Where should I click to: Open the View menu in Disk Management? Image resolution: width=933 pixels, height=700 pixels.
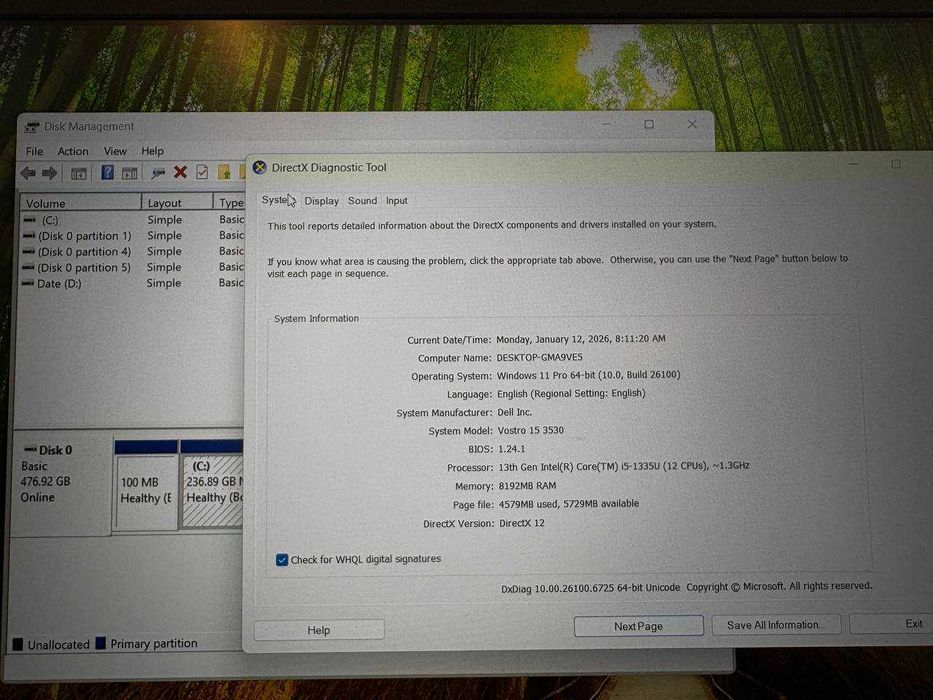point(115,151)
